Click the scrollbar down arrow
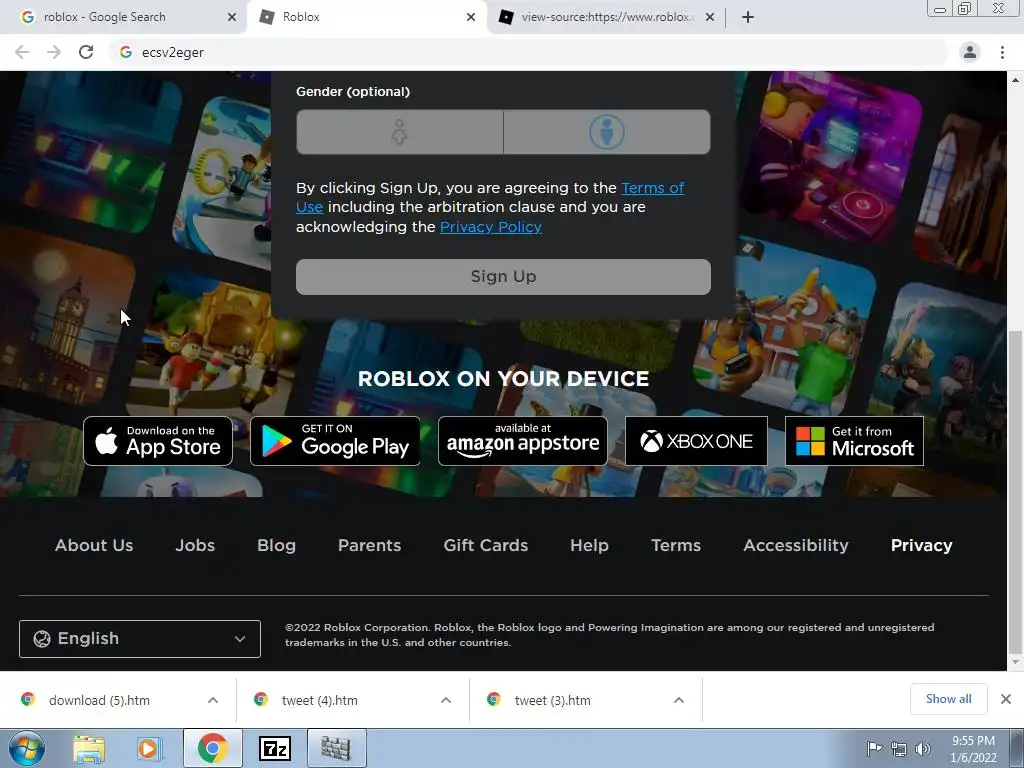Screen dimensions: 1024x768 (1015, 663)
